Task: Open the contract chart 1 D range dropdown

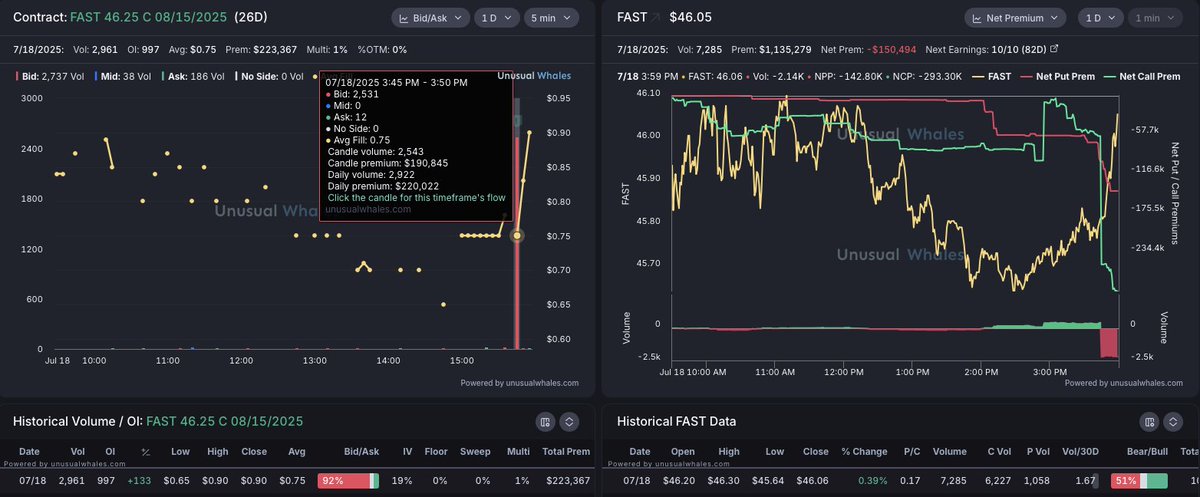Action: pyautogui.click(x=496, y=18)
